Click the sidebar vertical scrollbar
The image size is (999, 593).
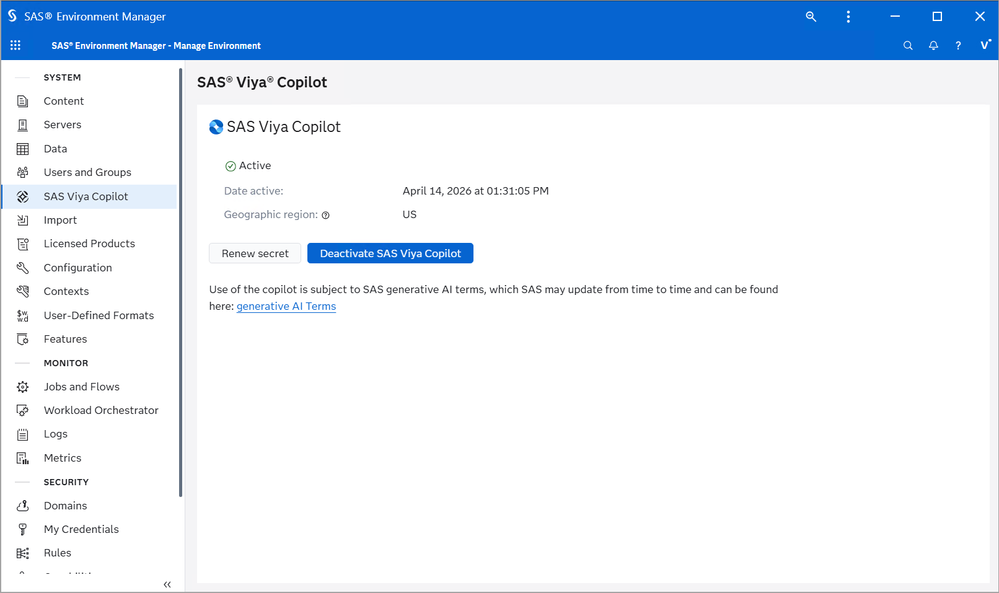(x=180, y=282)
